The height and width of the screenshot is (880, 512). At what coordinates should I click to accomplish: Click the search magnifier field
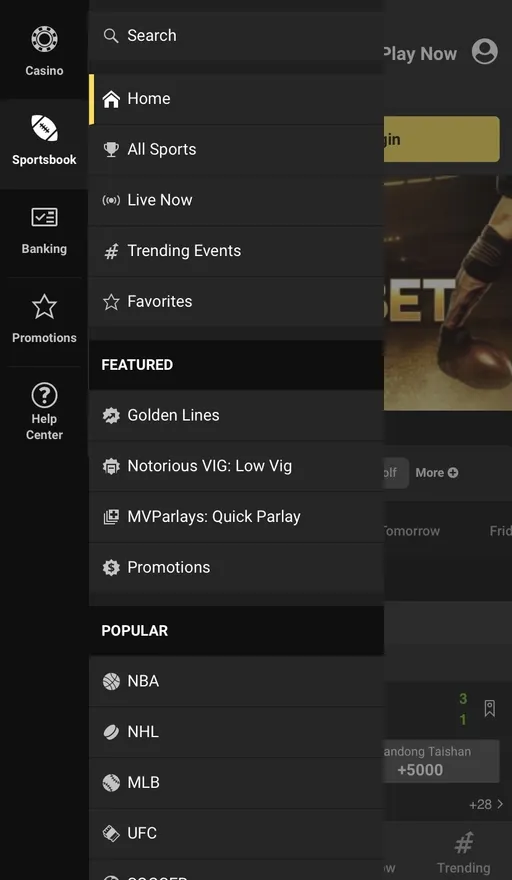coord(236,35)
